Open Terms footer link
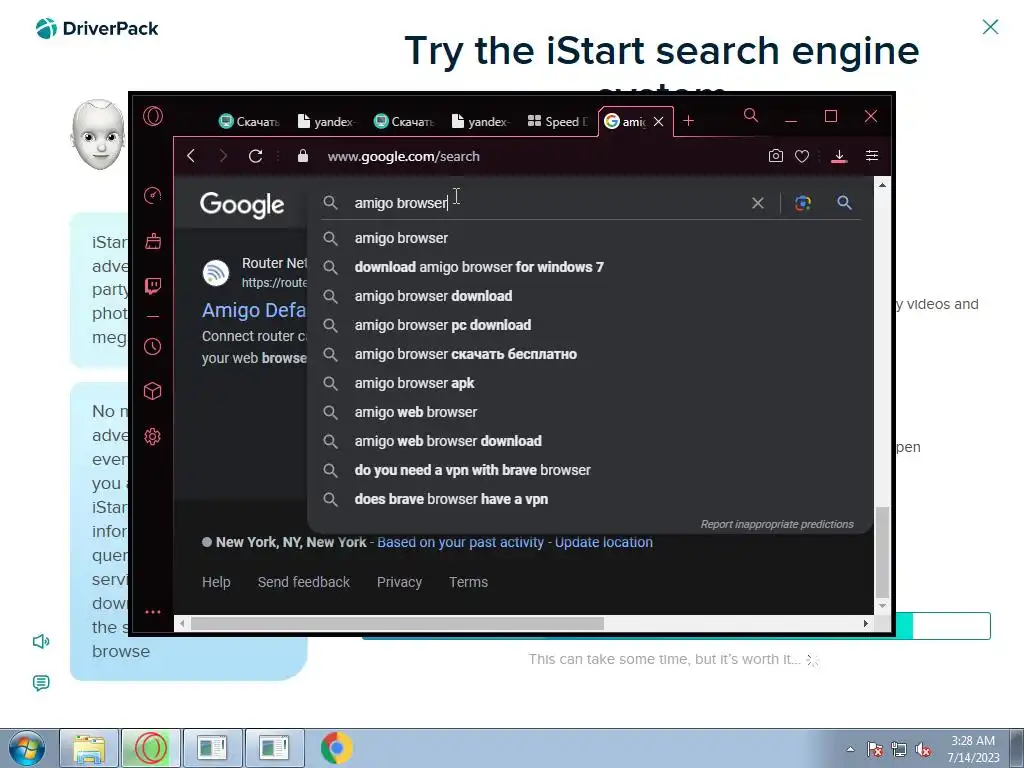1024x768 pixels. 468,582
